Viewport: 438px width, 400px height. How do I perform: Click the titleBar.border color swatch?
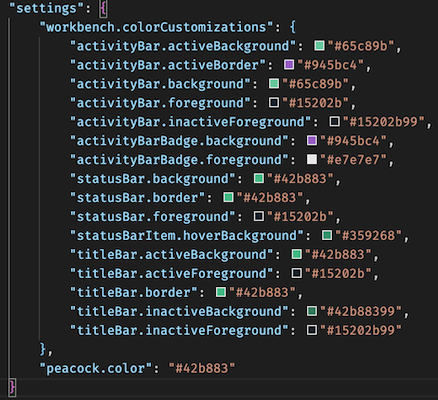(221, 293)
